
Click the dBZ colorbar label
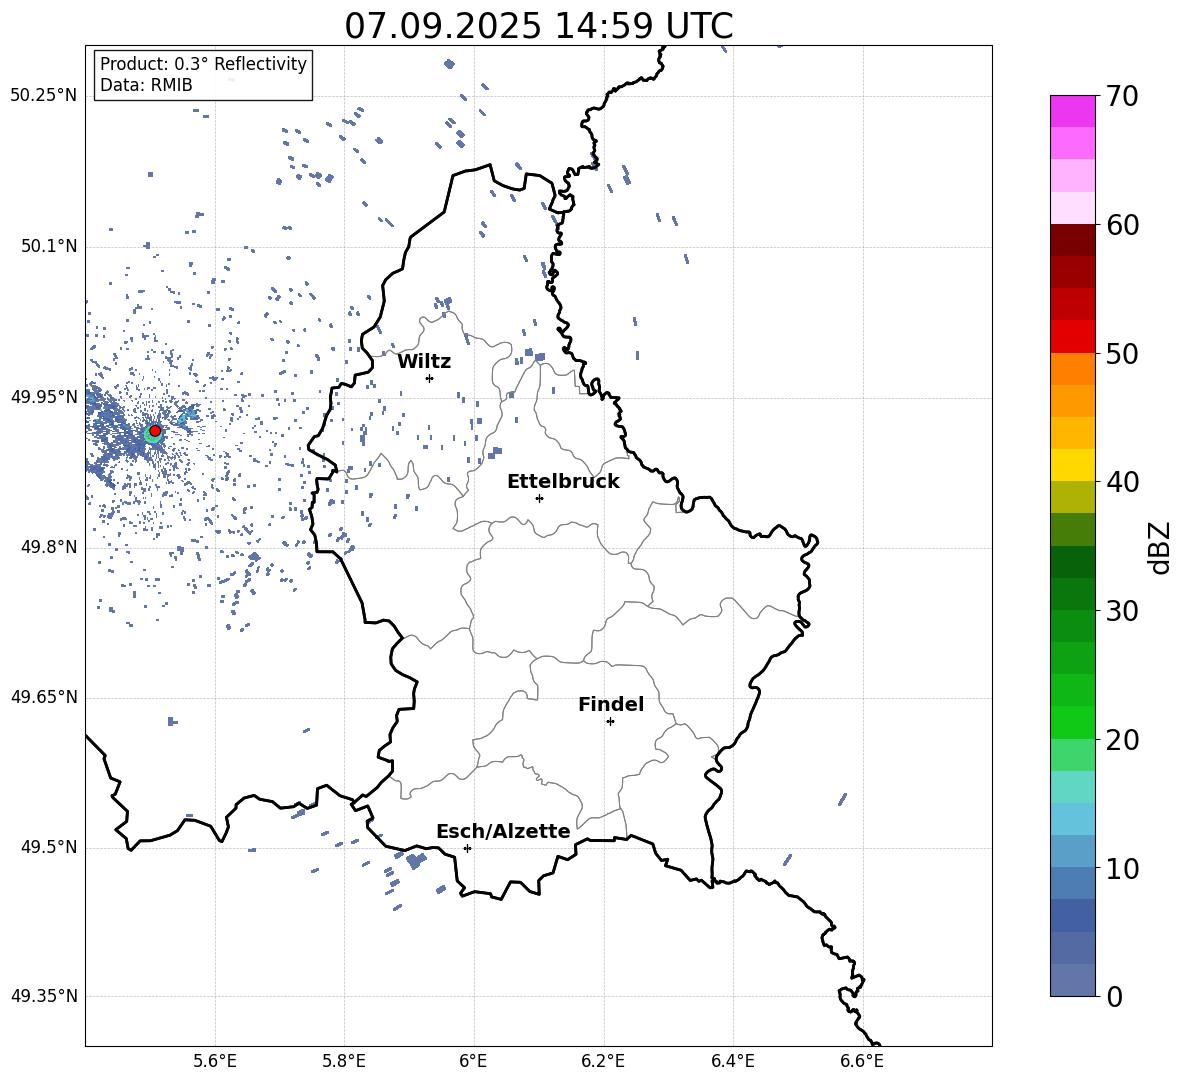pyautogui.click(x=1161, y=547)
